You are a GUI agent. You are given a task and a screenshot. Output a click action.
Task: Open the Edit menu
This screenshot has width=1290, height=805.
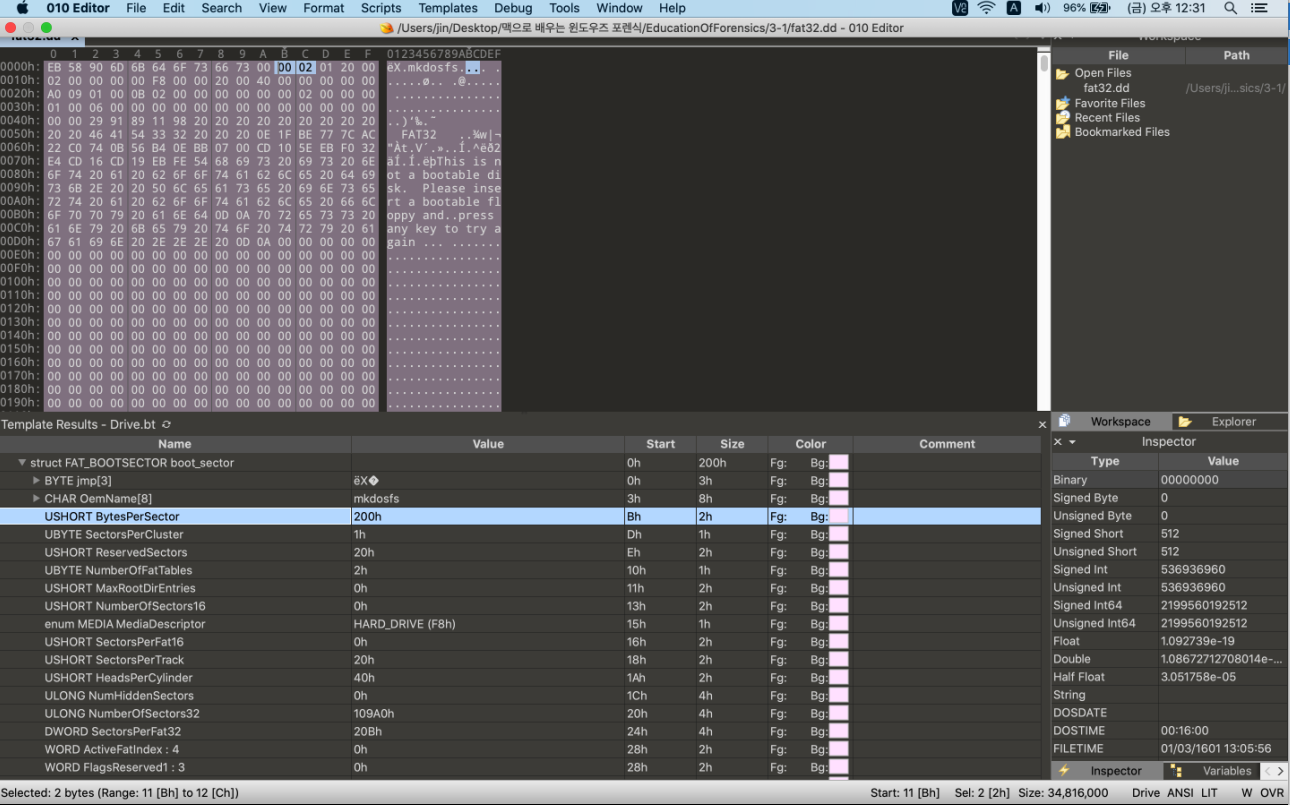click(174, 8)
